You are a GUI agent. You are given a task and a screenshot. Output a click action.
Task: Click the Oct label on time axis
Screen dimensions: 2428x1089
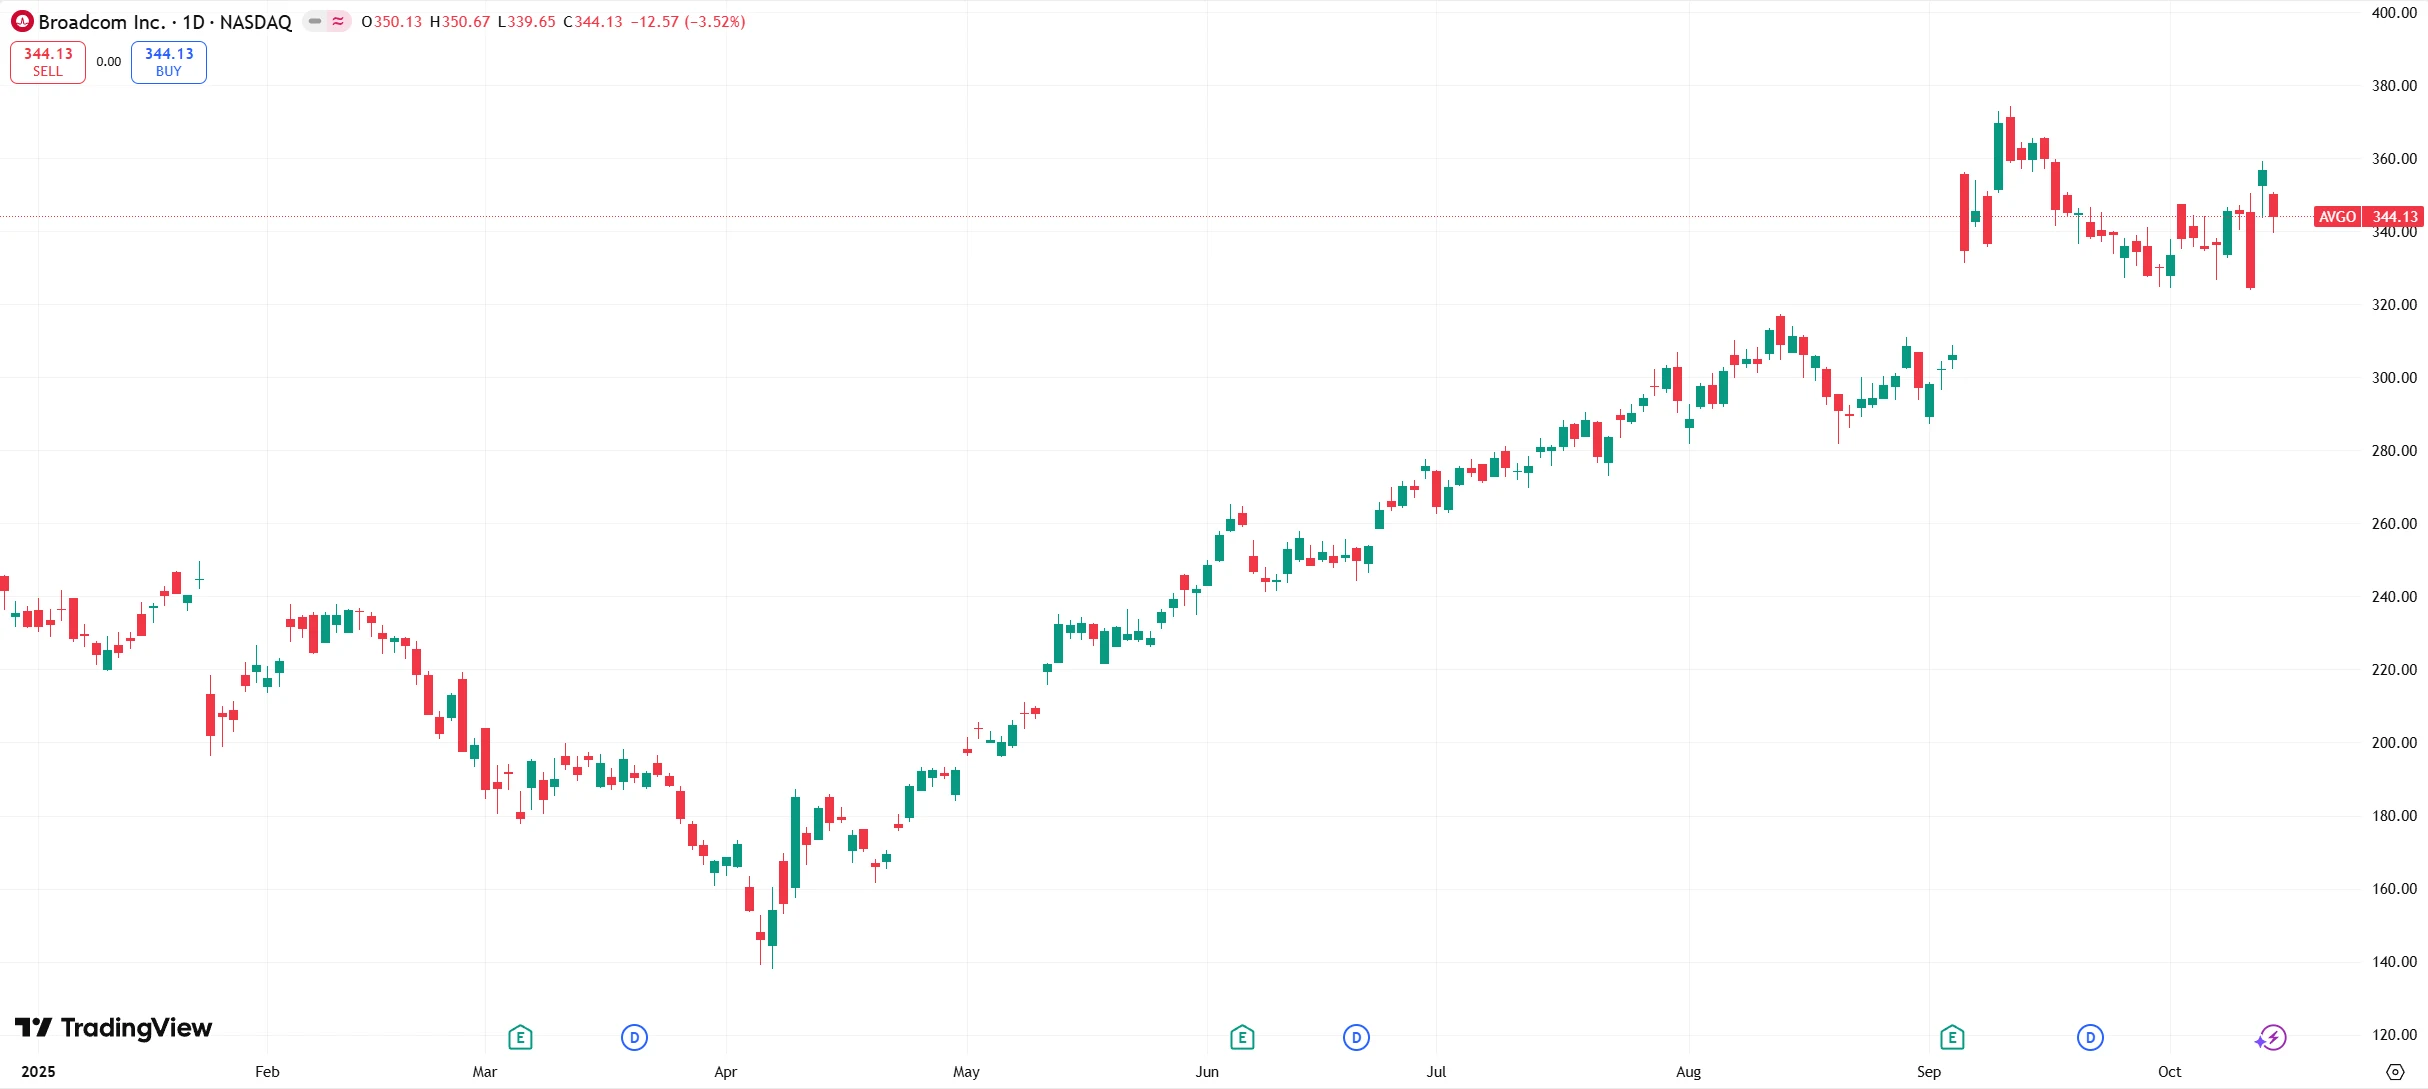(x=2169, y=1072)
